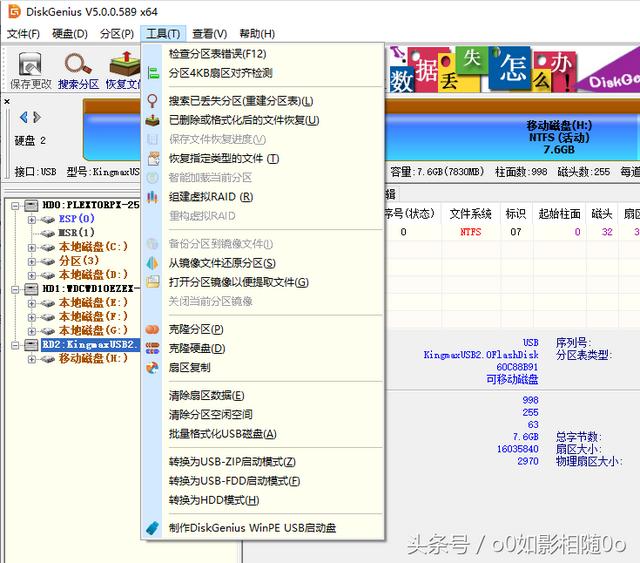640x563 pixels.
Task: Open the 查看(V) menu
Action: (x=209, y=34)
